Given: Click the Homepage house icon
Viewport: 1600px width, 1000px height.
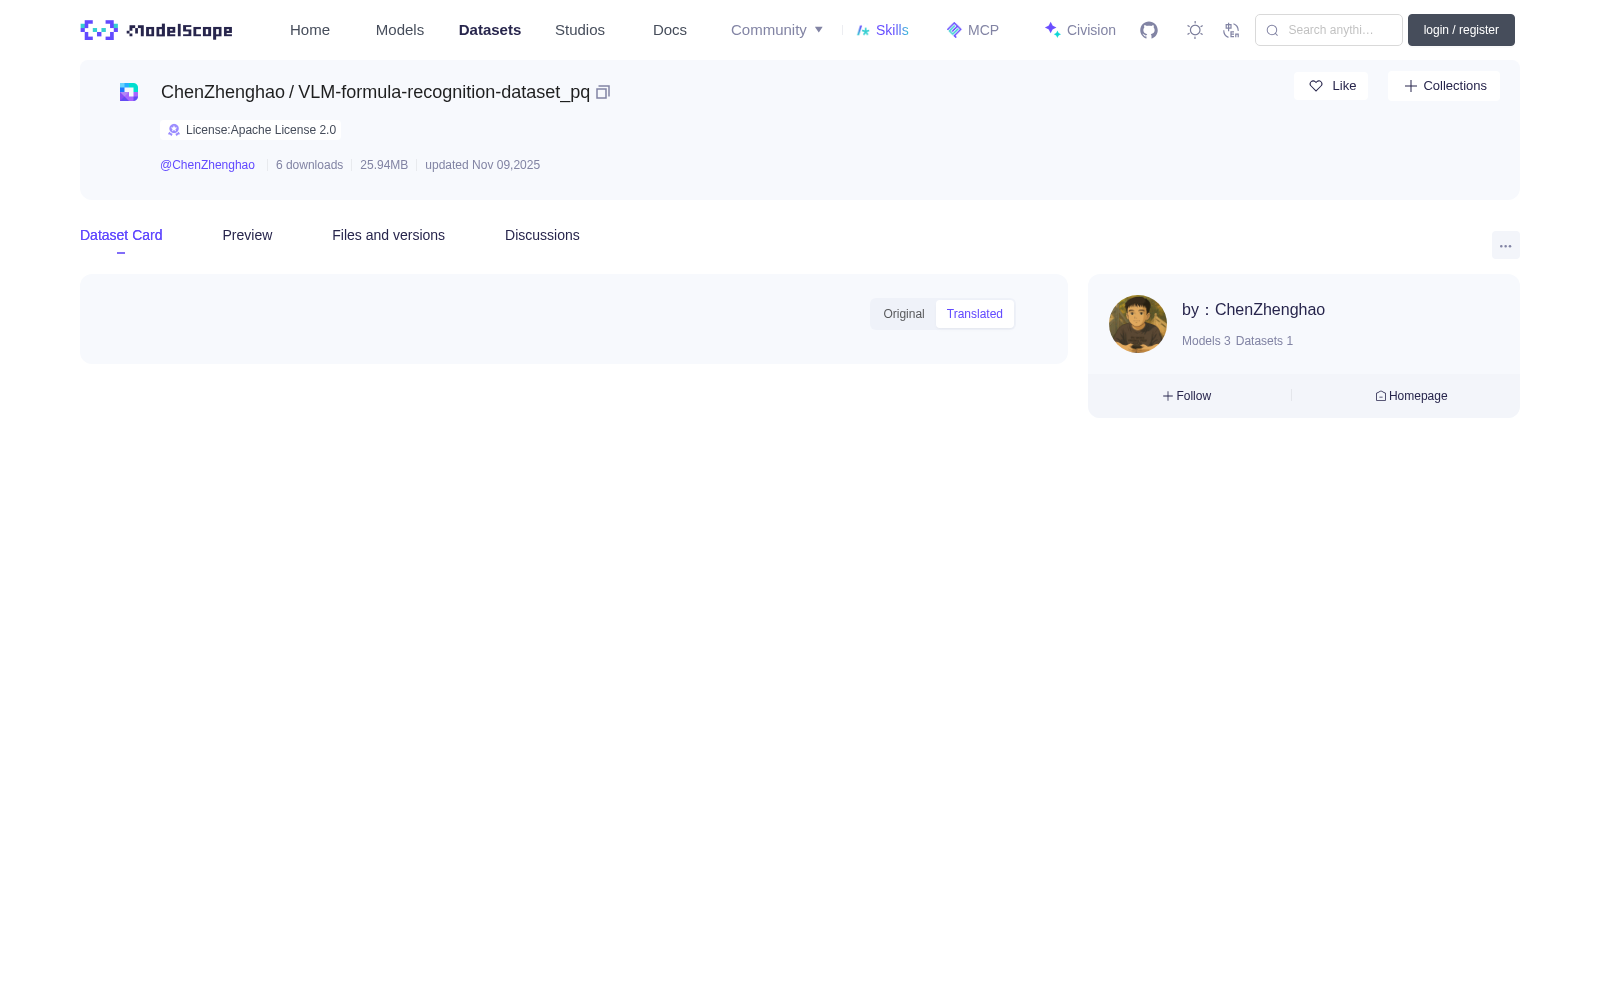Looking at the screenshot, I should (x=1381, y=396).
